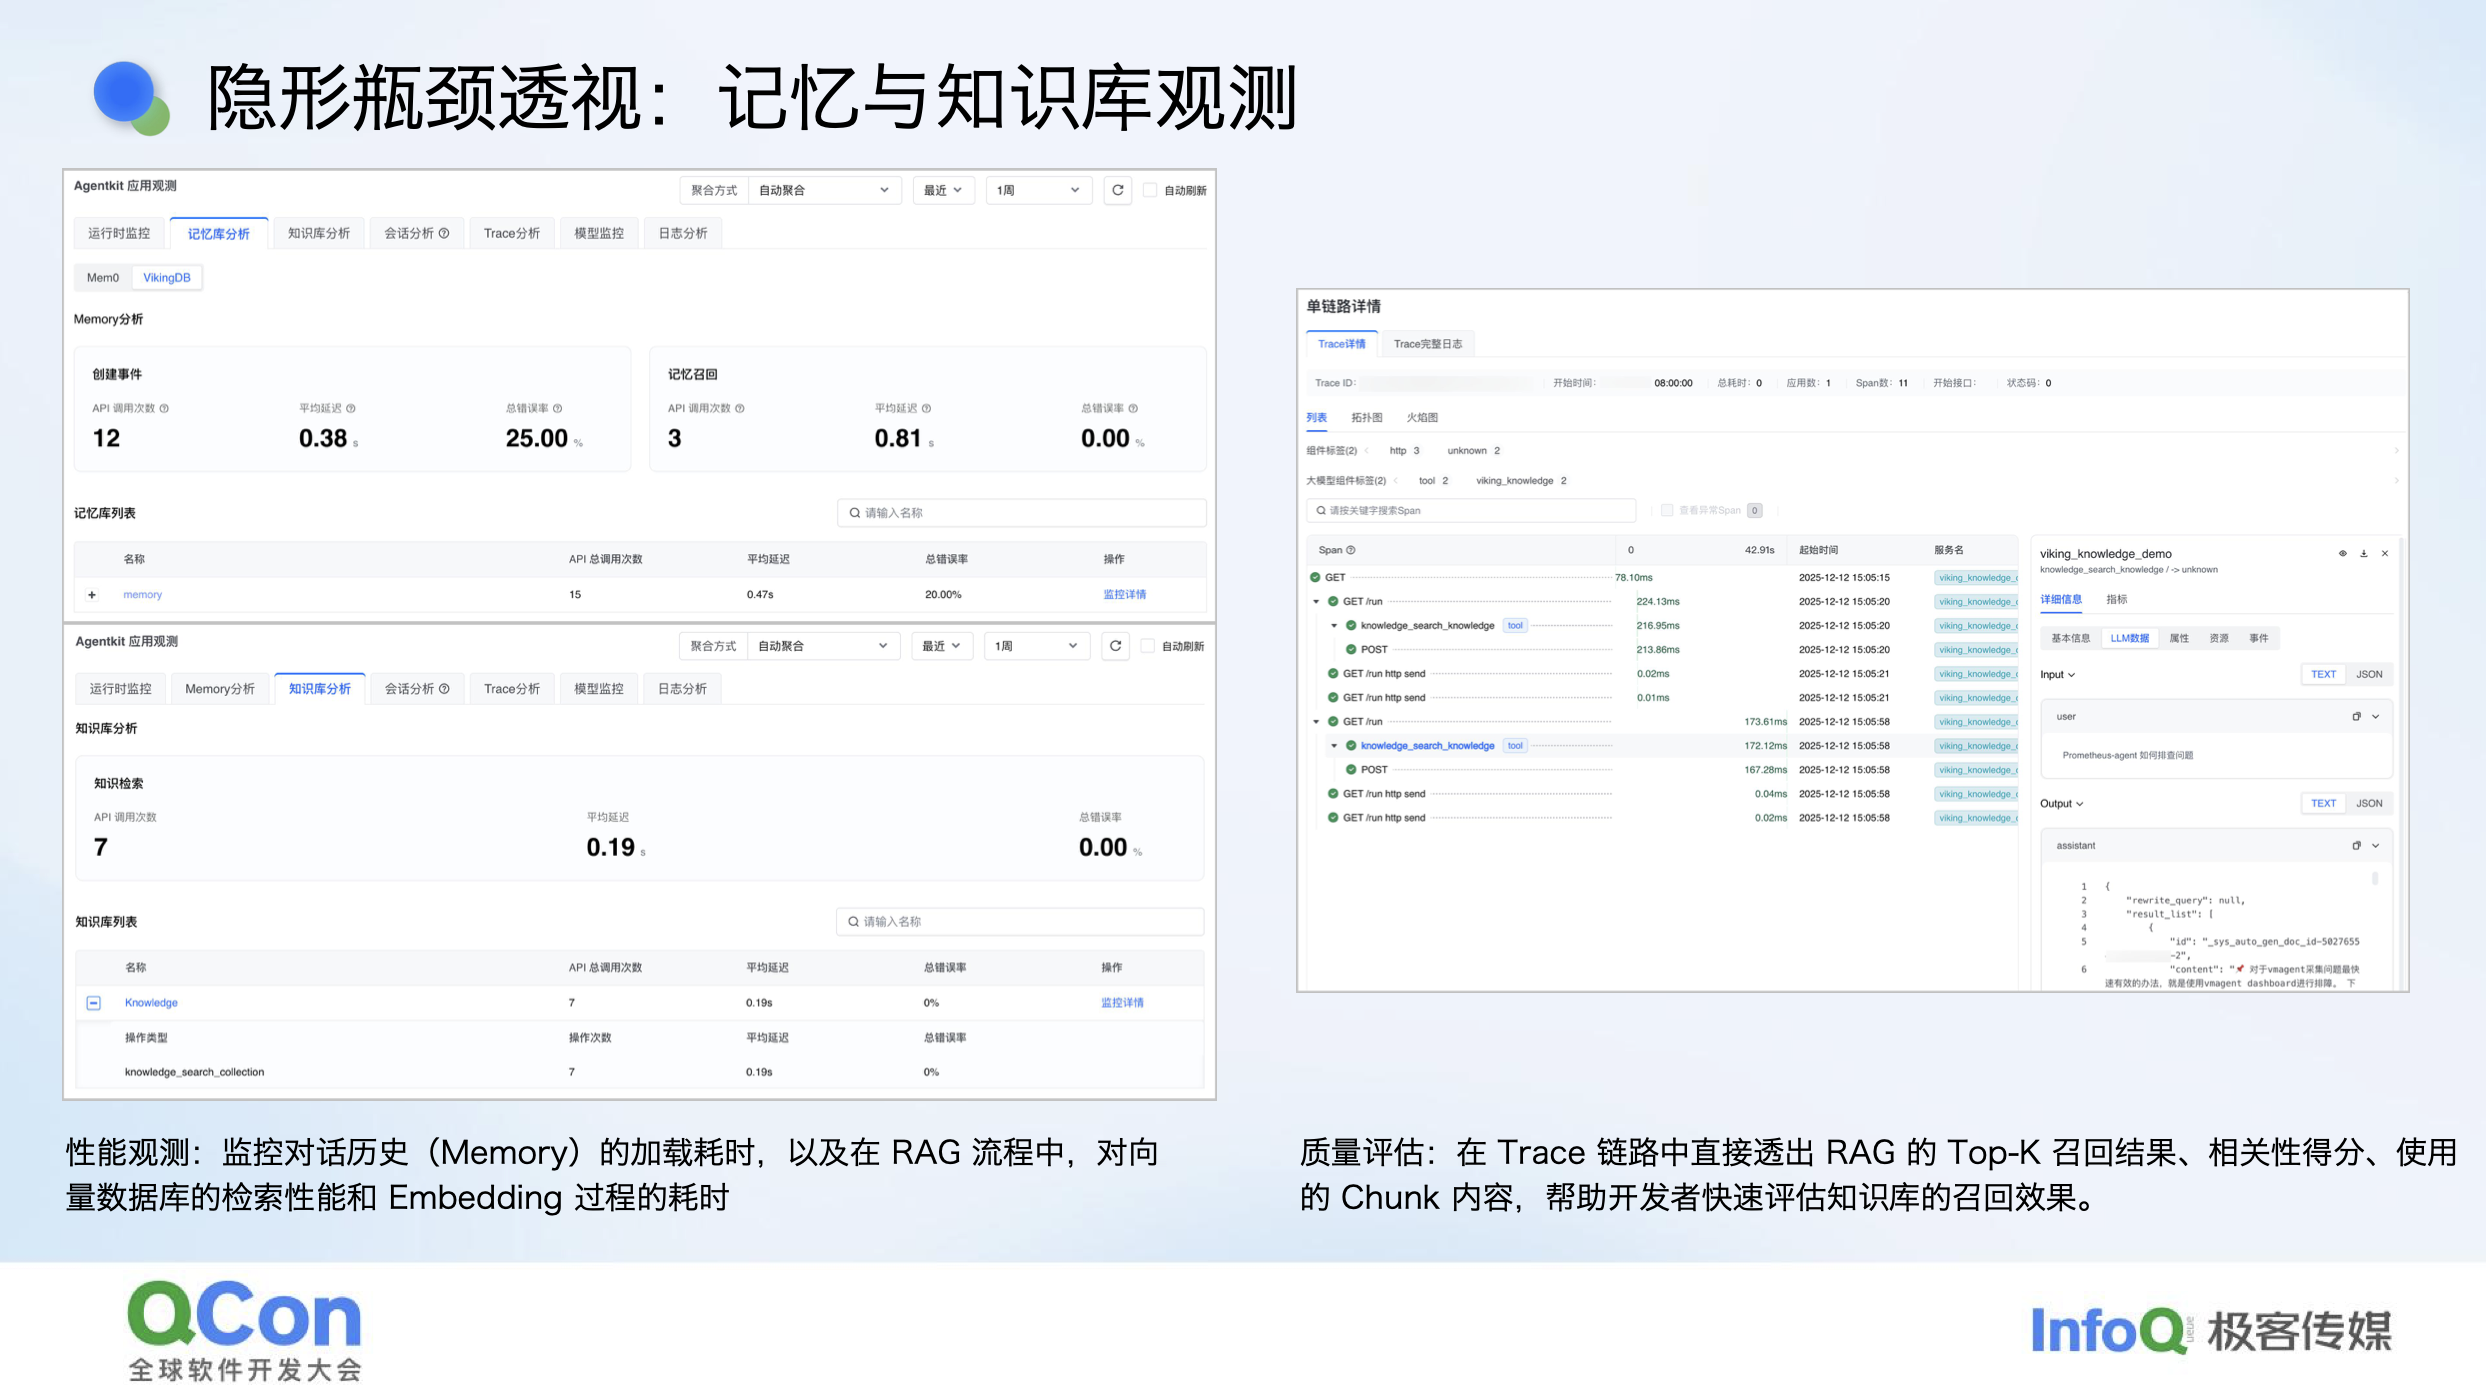This screenshot has width=2486, height=1396.
Task: Select the VikingDB memory source
Action: click(x=167, y=278)
